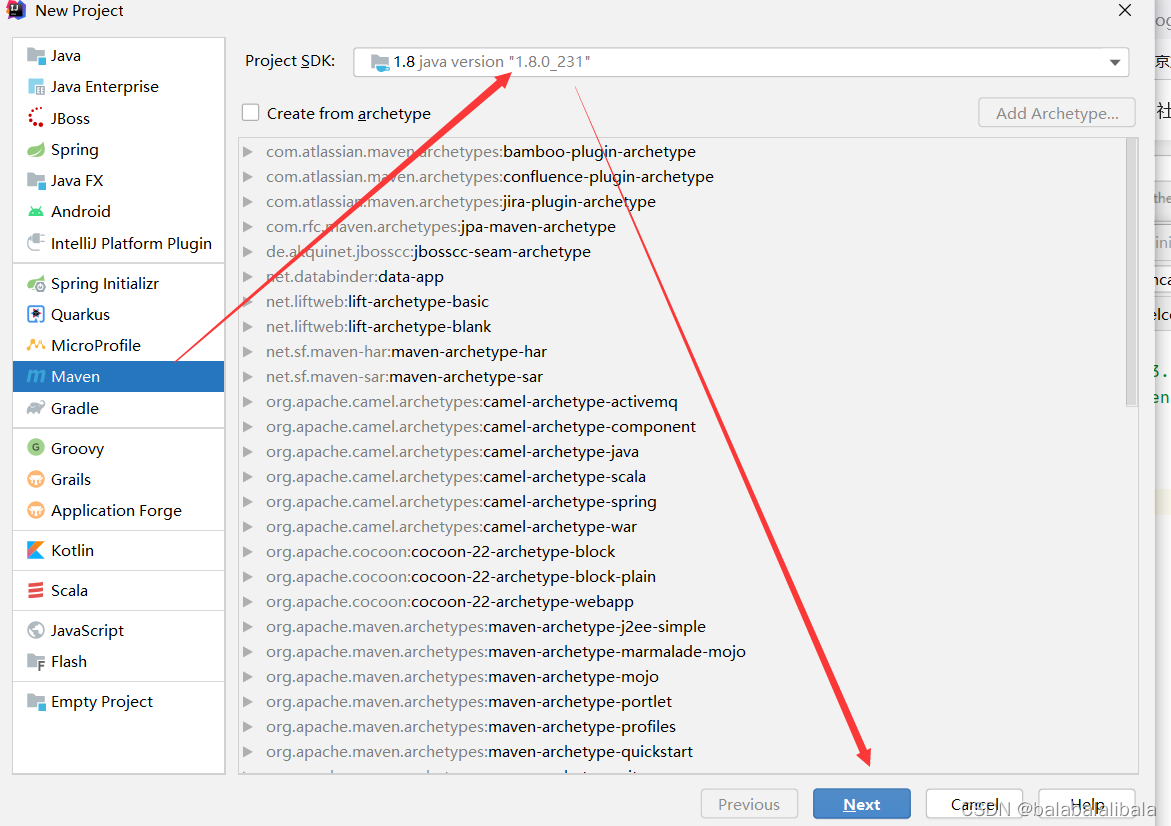Select camel-archetype-war row

coord(683,527)
